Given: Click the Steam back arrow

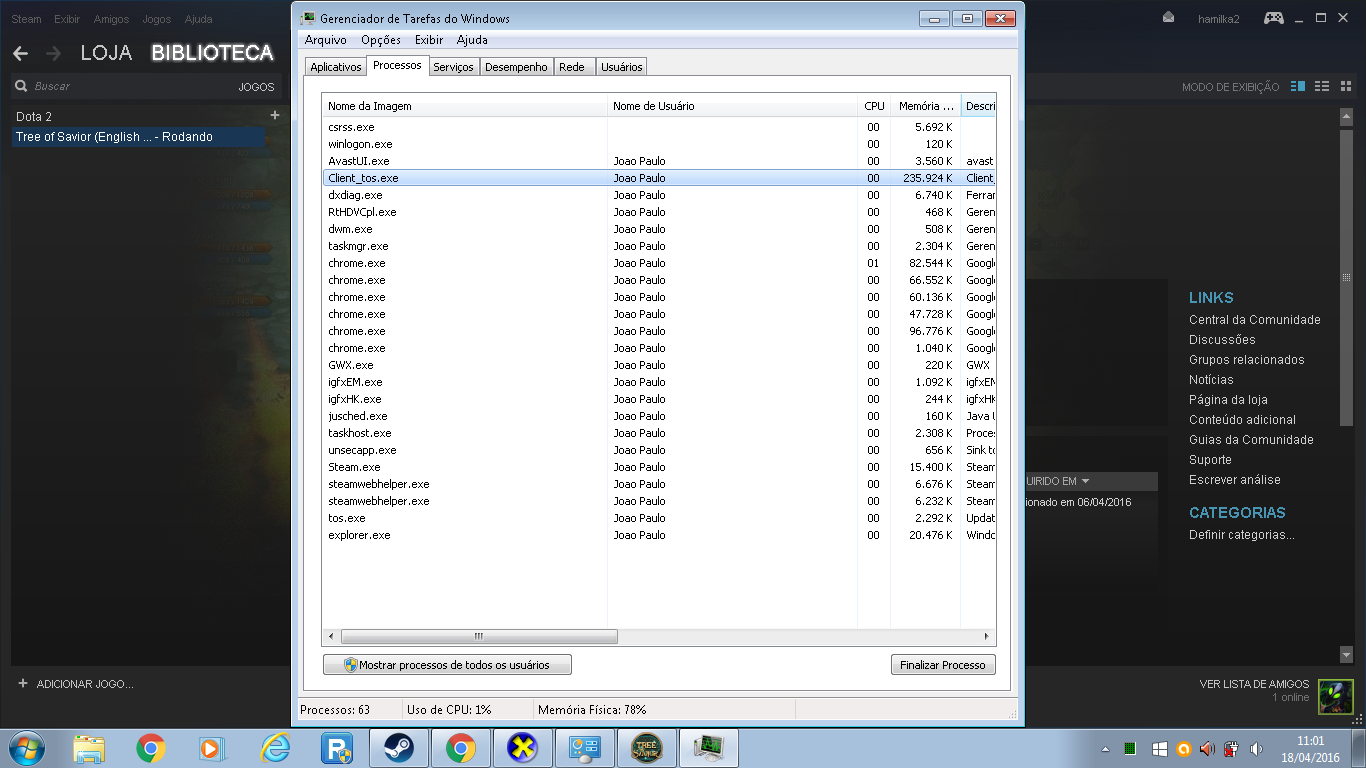Looking at the screenshot, I should pyautogui.click(x=20, y=53).
